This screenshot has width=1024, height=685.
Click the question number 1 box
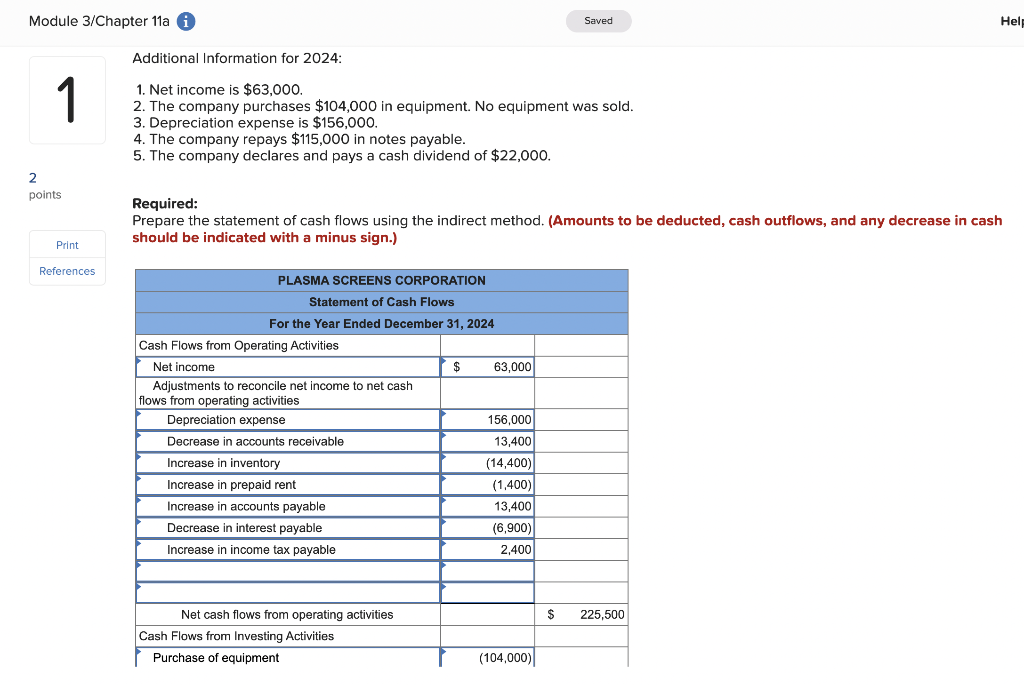[x=67, y=99]
